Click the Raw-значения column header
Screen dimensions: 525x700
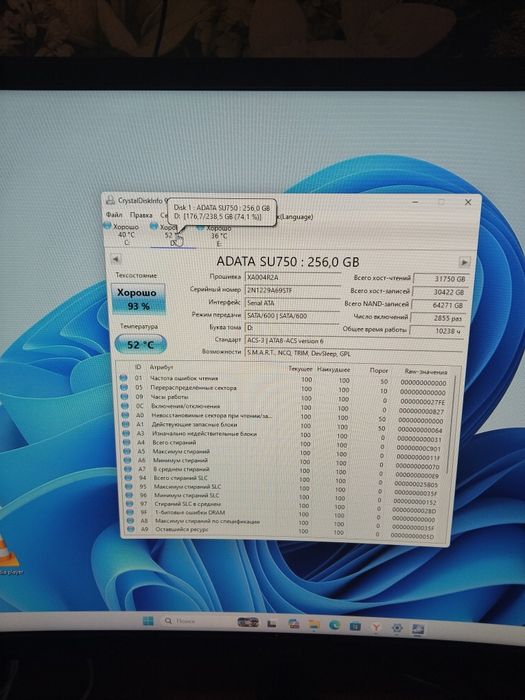coord(425,371)
